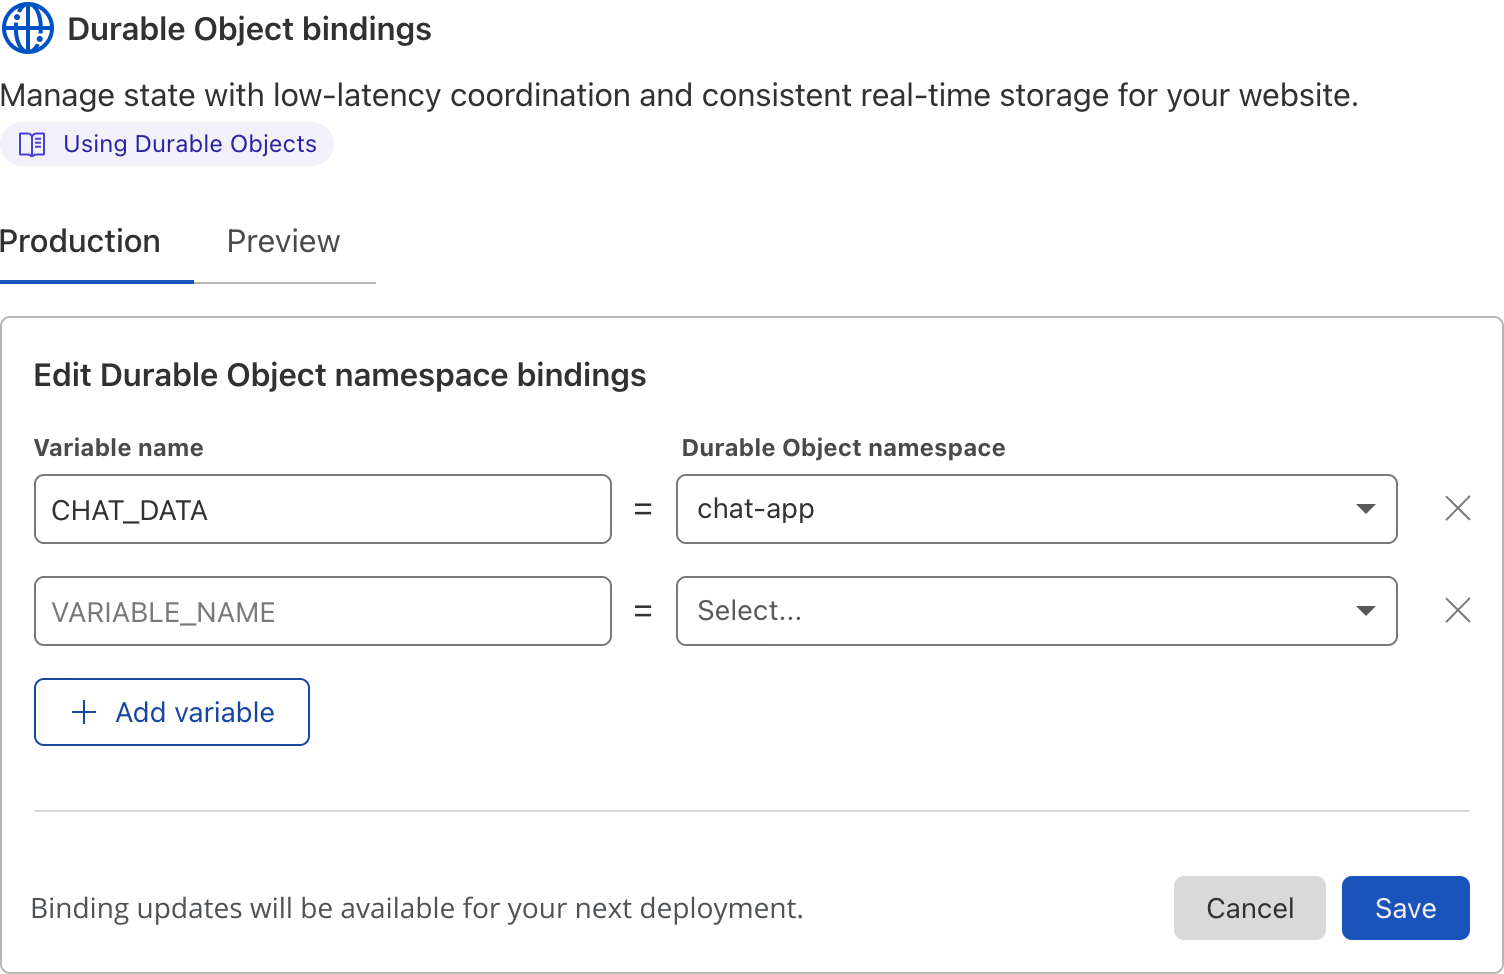Click the equals sign beside CHAT_DATA
Screen dimensions: 1504x974
[644, 509]
